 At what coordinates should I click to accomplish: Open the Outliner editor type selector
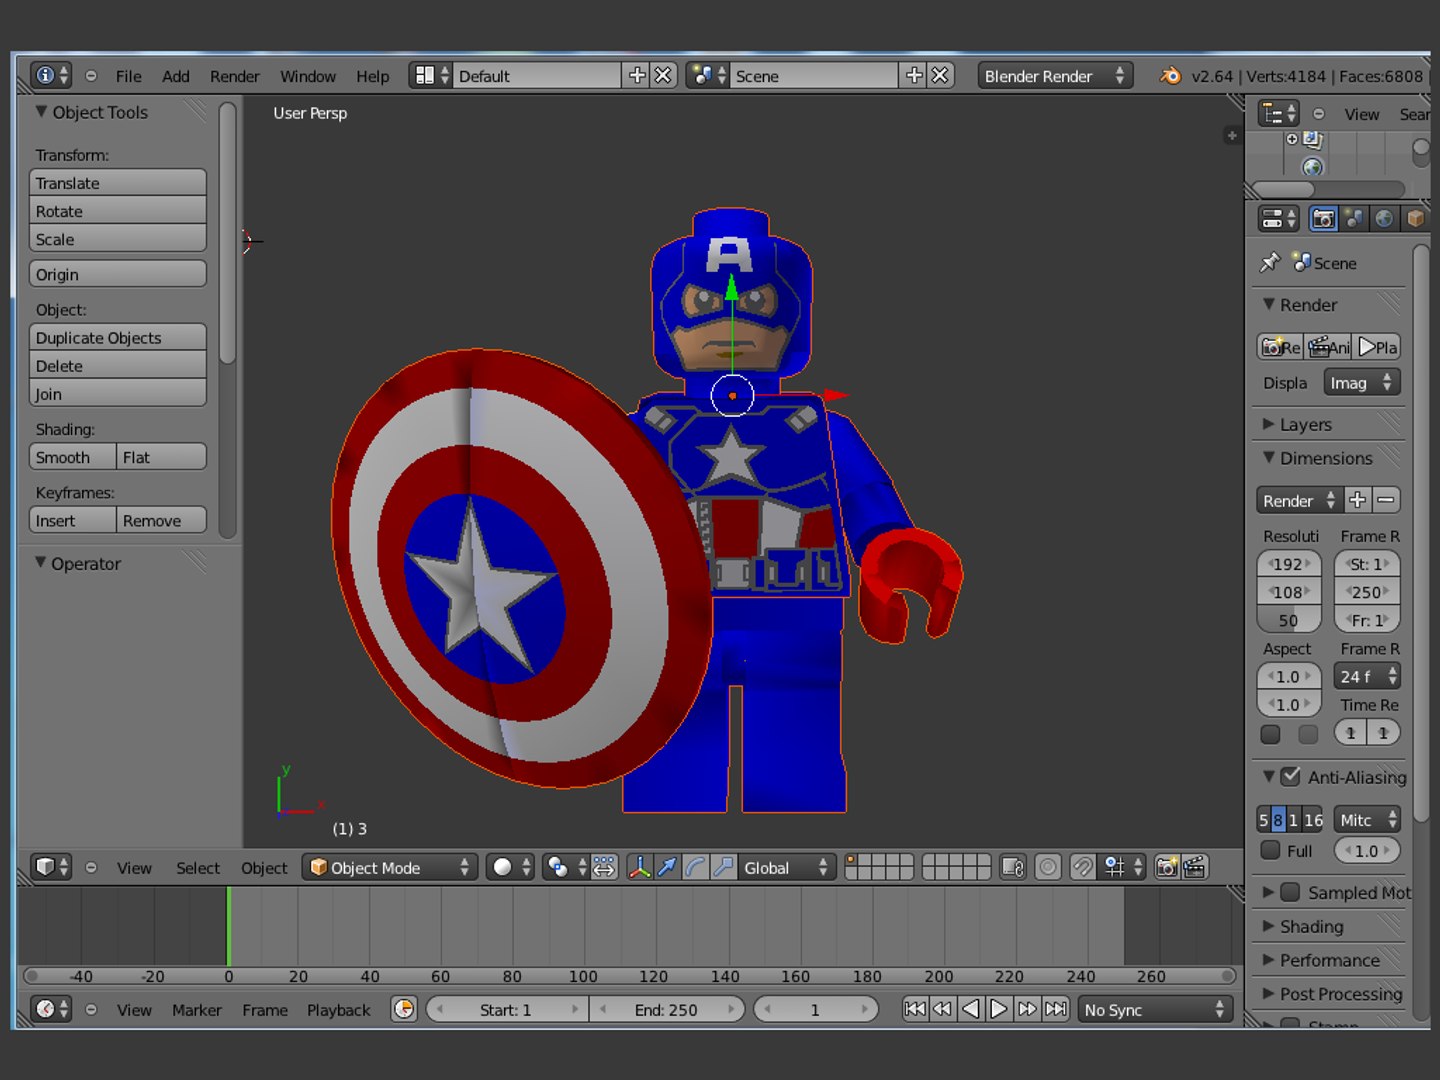click(1278, 114)
